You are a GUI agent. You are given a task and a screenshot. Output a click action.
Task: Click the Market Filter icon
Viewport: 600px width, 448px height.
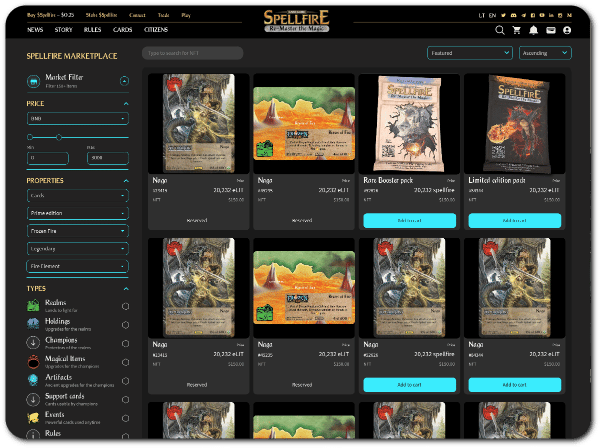[35, 80]
